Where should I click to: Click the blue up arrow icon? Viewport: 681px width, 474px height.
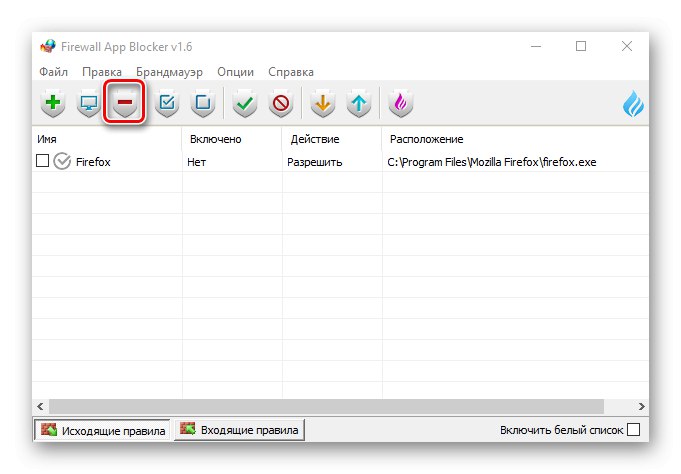coord(359,103)
